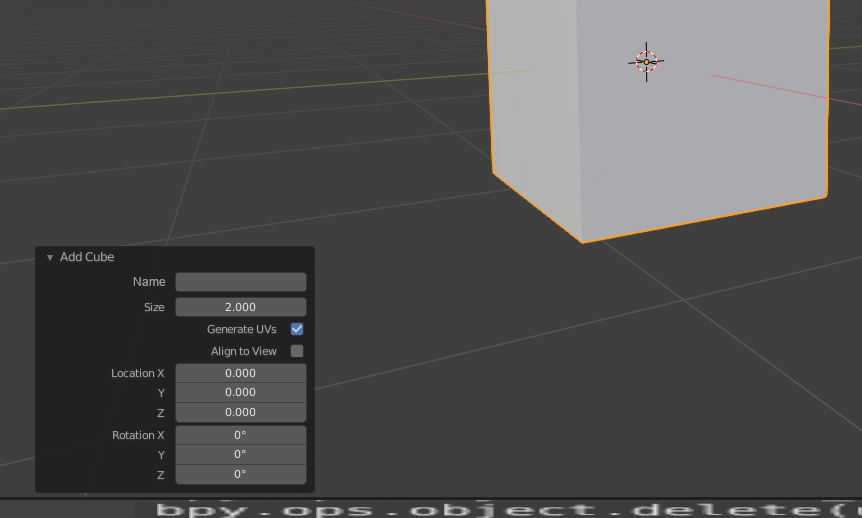Image resolution: width=862 pixels, height=518 pixels.
Task: Click the Add Cube panel title
Action: click(x=87, y=257)
